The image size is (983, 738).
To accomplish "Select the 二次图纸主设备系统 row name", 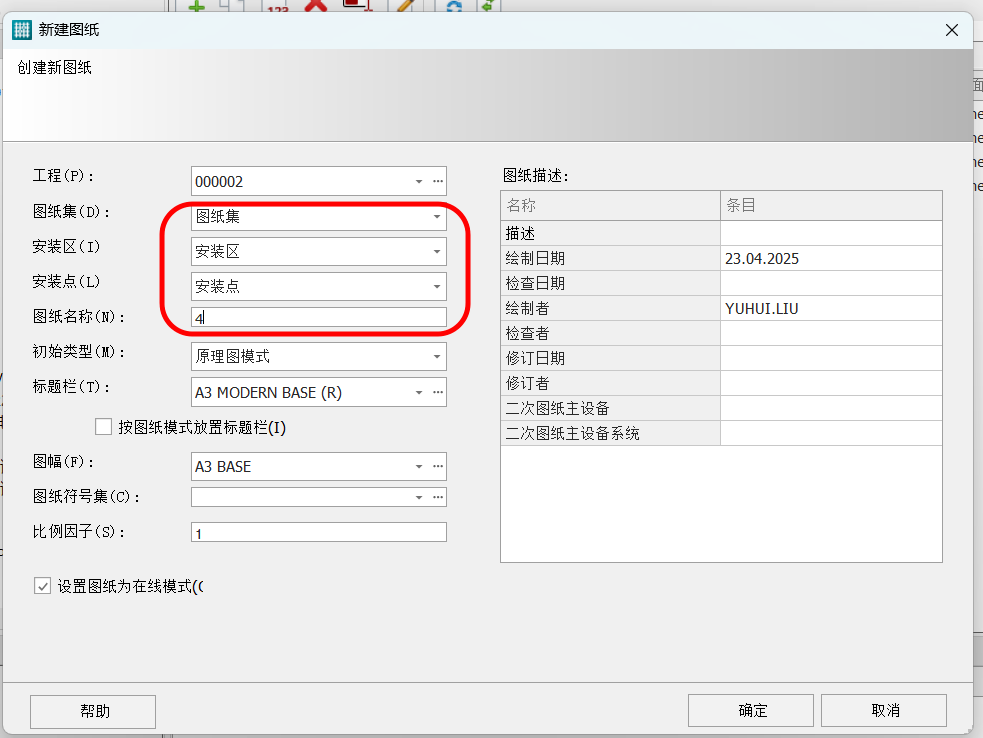I will tap(611, 433).
